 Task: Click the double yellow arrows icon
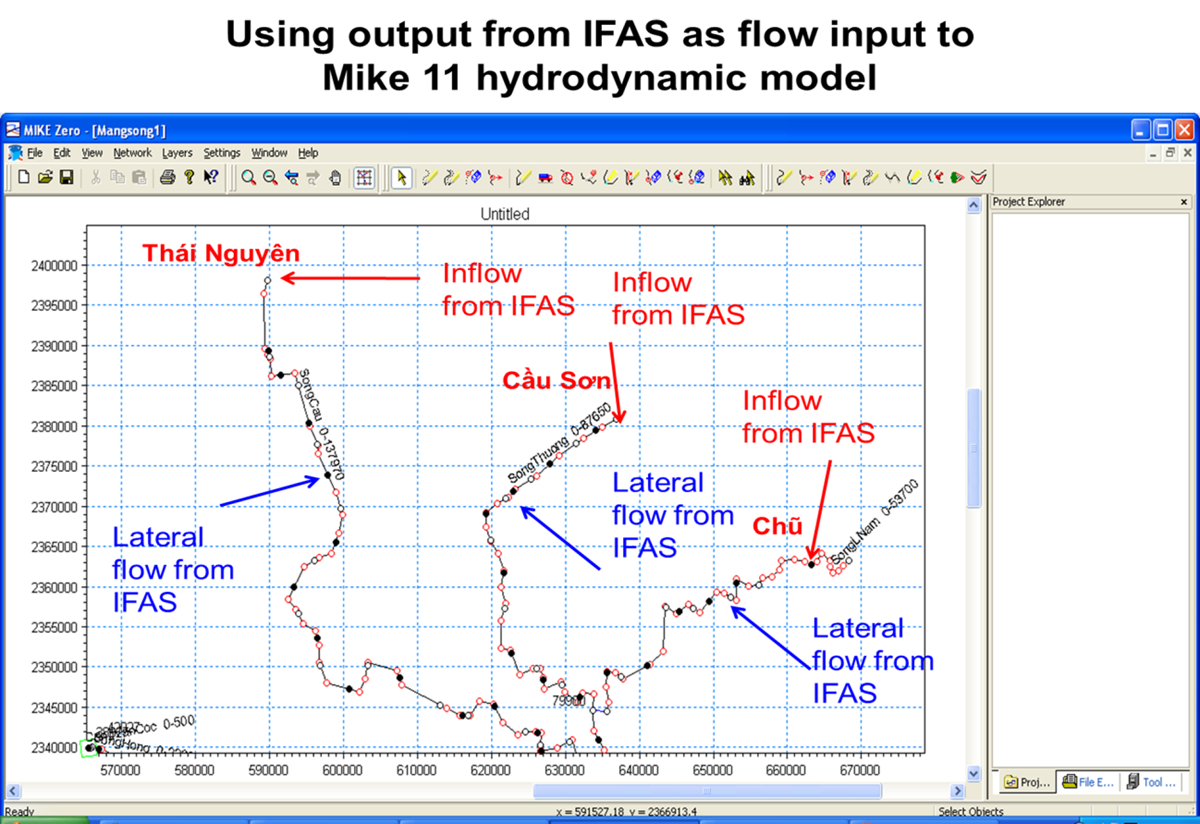(725, 177)
